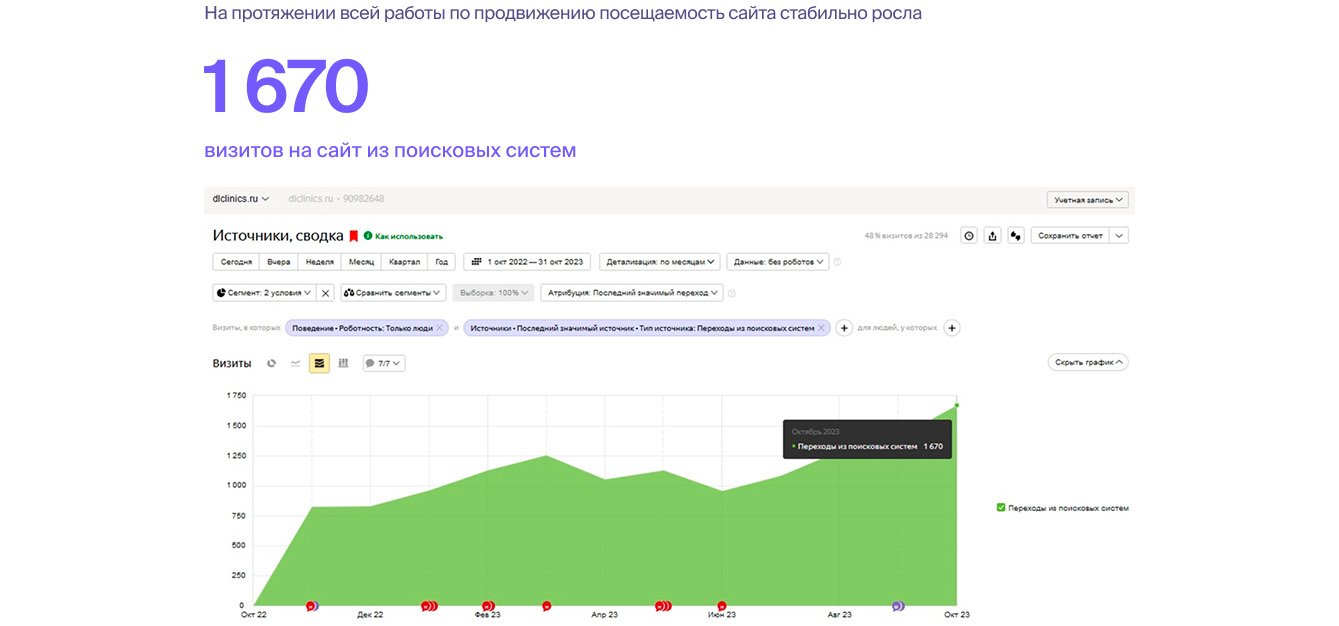Screen dimensions: 1339x626
Task: Open the Выборка: 100% dropdown
Action: point(493,293)
